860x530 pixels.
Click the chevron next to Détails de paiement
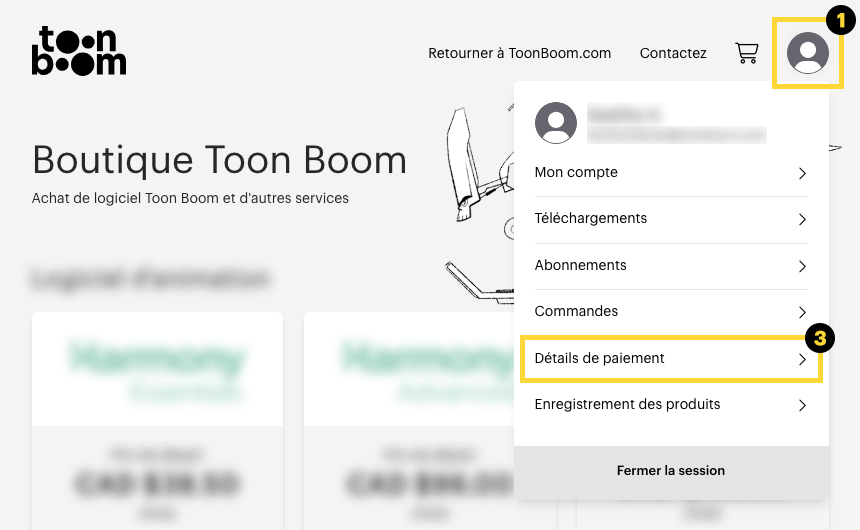click(802, 359)
